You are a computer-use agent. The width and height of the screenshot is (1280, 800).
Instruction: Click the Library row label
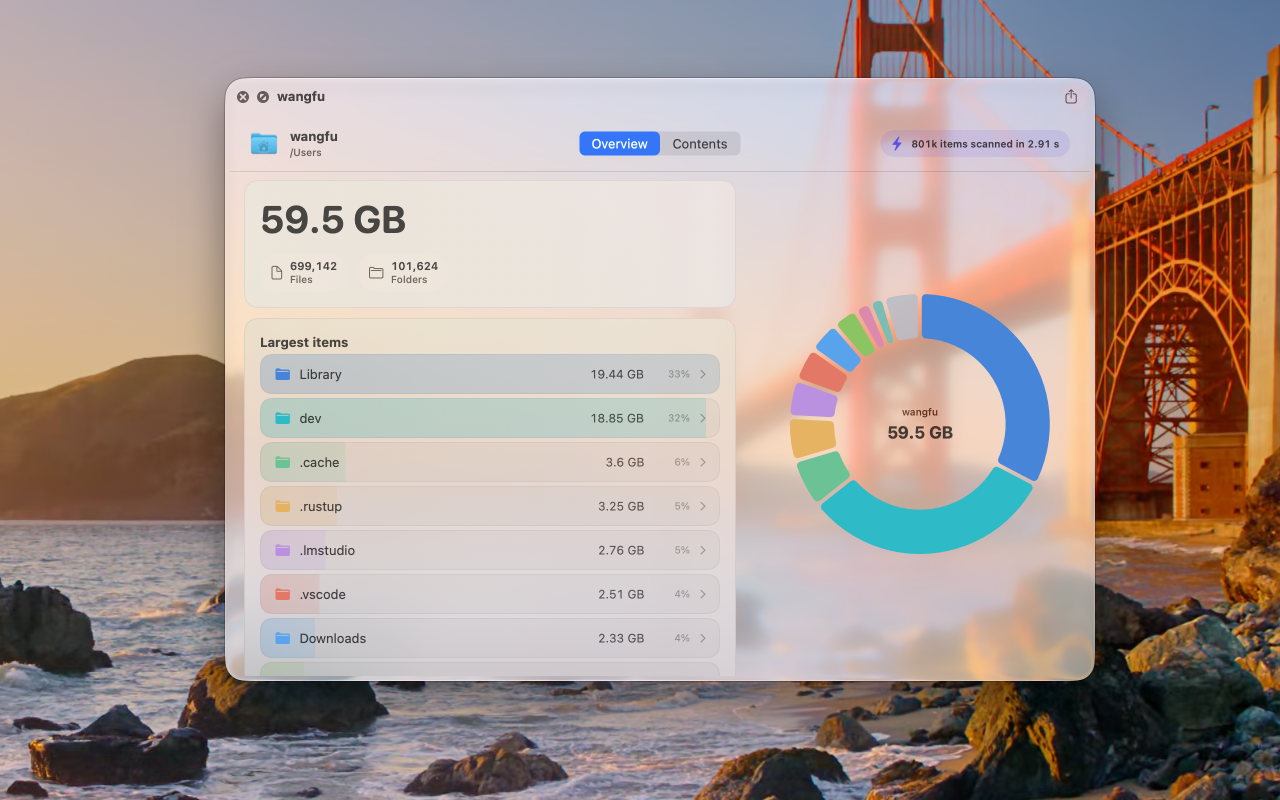click(320, 374)
